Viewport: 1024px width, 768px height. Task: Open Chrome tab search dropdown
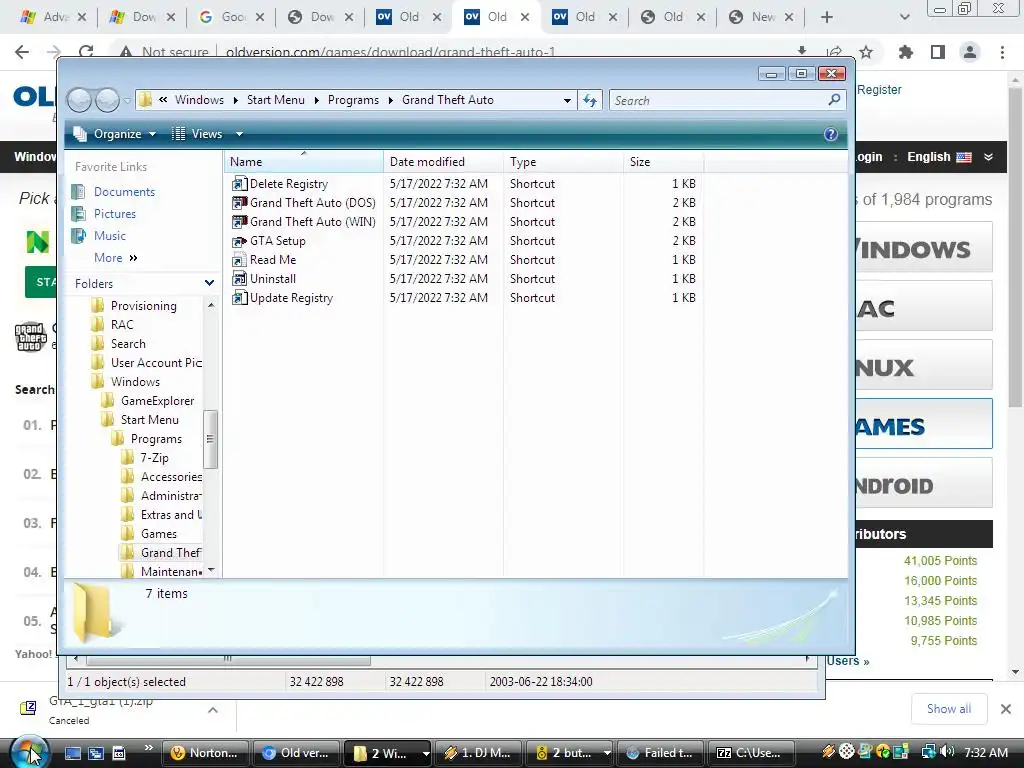click(904, 17)
